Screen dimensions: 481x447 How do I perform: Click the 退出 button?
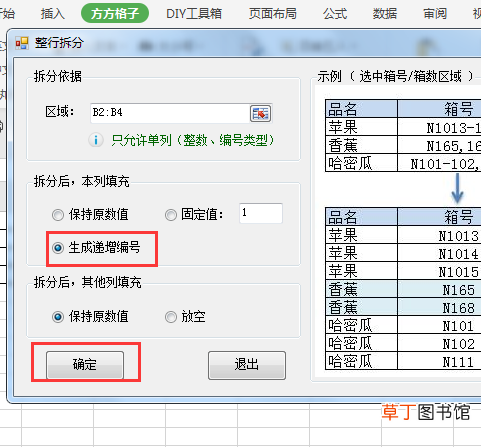[x=247, y=365]
